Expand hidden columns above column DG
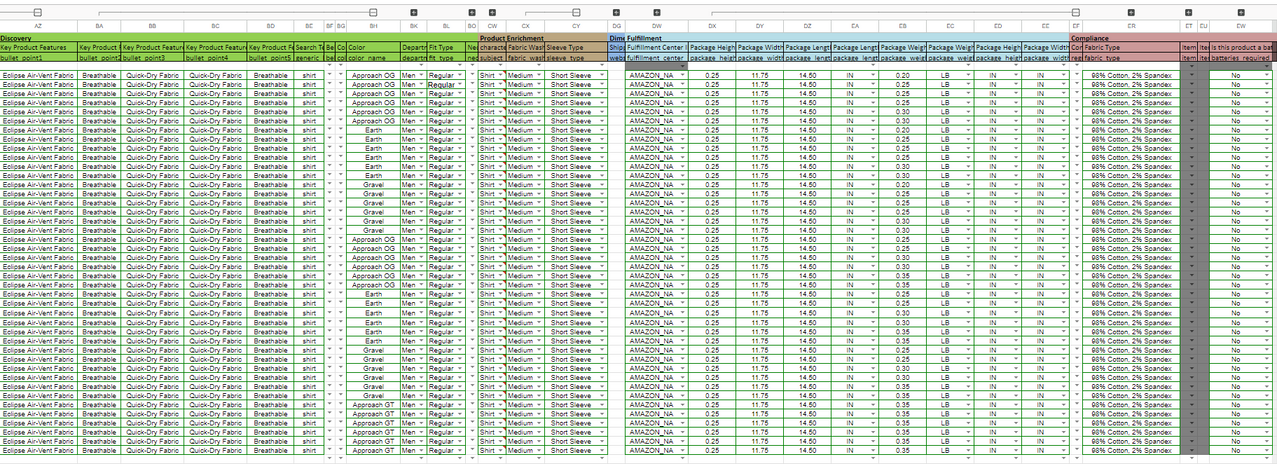The height and width of the screenshot is (464, 1277). (x=616, y=12)
